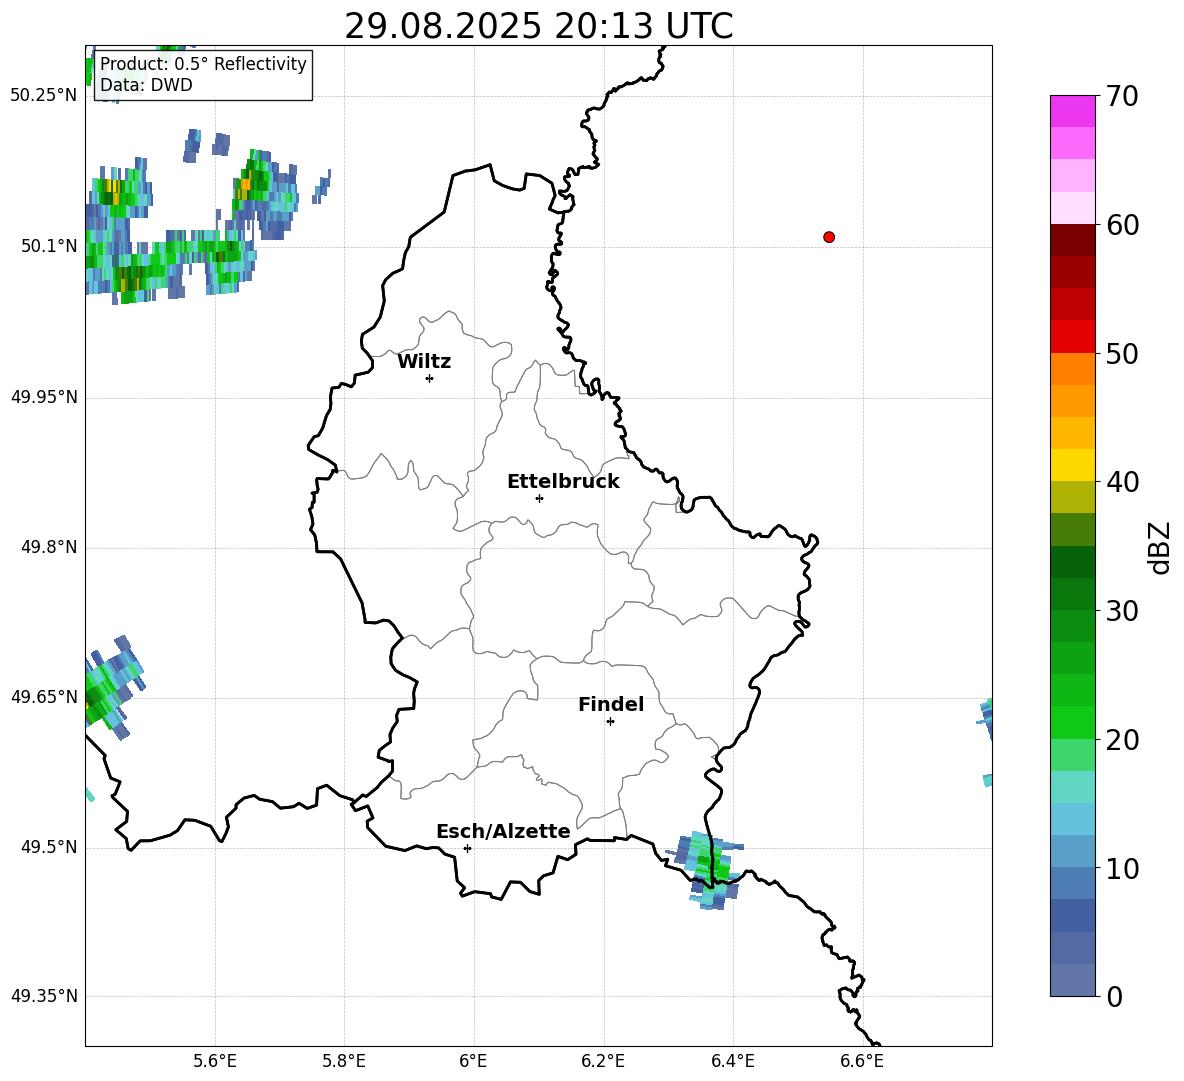Click the 49.65°N latitude tick label
1184x1081 pixels.
point(44,696)
